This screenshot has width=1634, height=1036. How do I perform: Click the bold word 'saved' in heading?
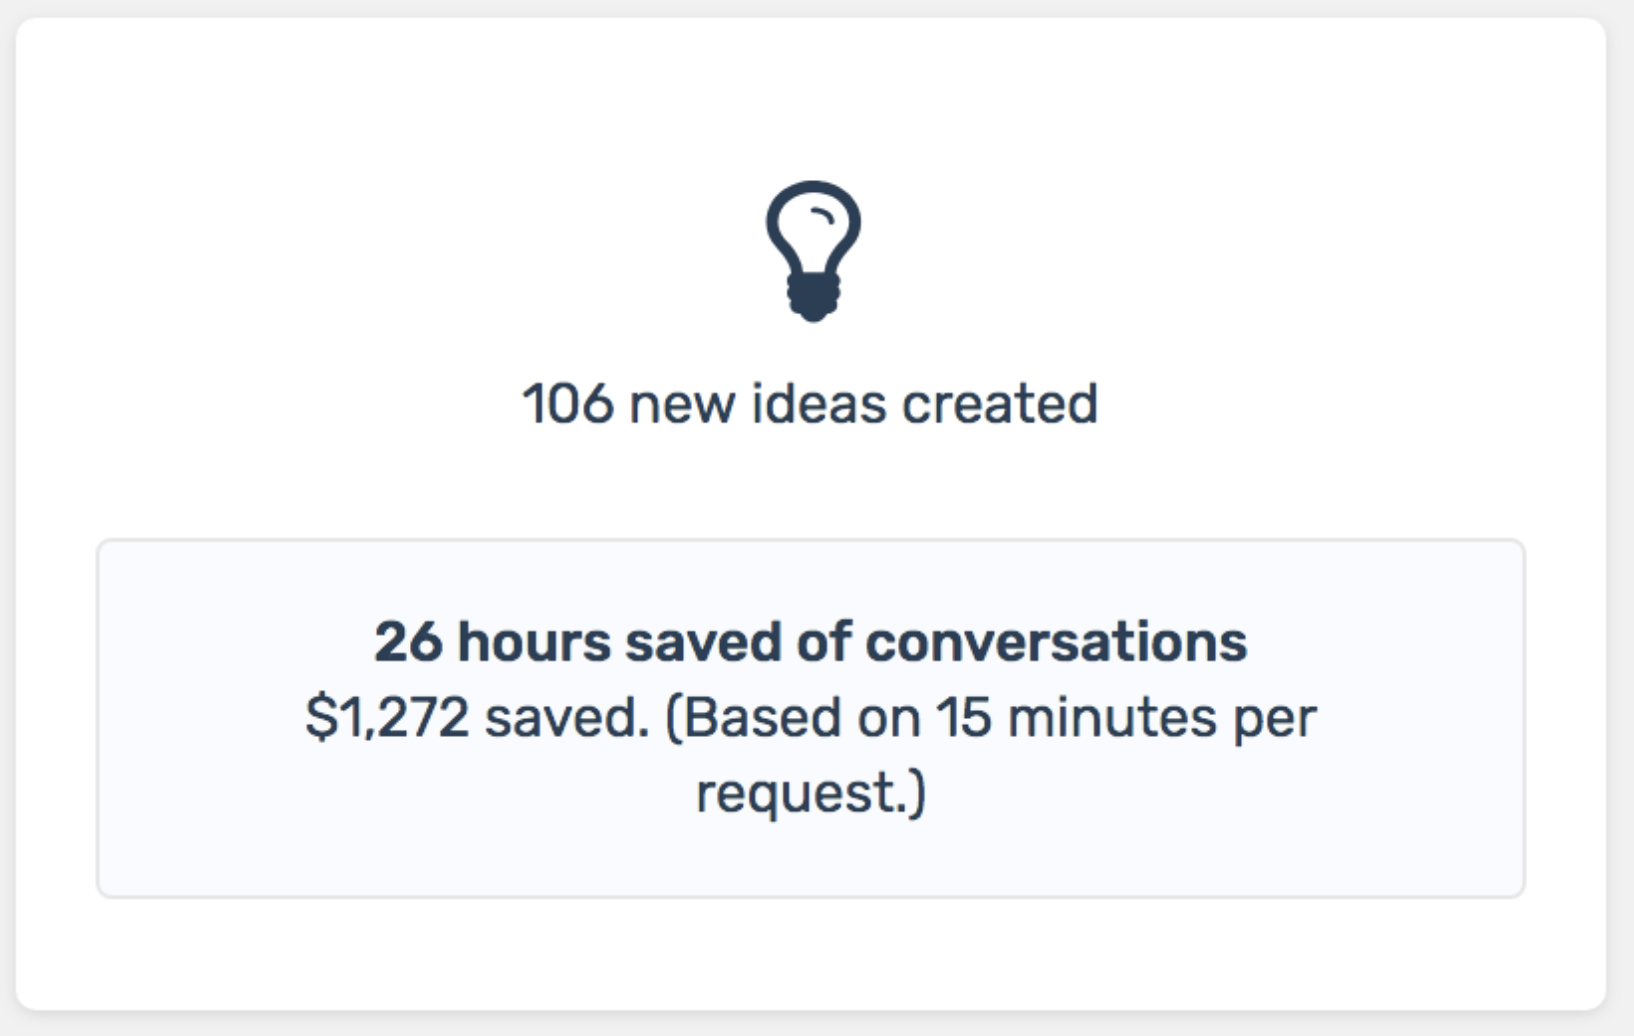[x=703, y=641]
